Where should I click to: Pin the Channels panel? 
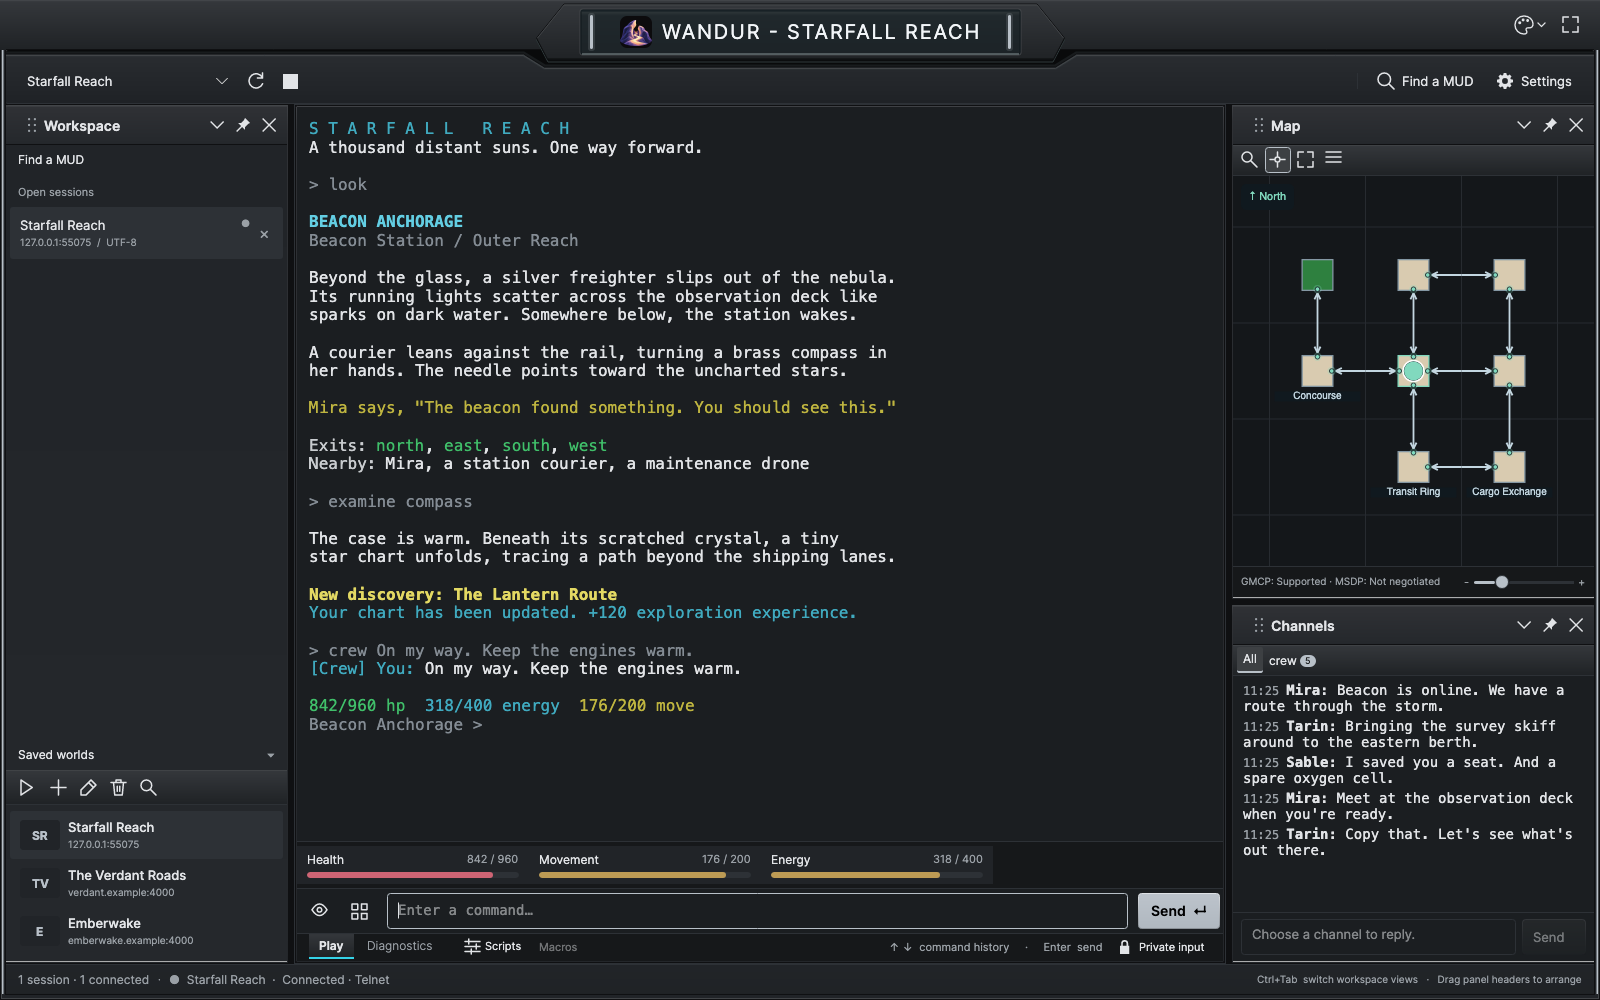point(1550,625)
